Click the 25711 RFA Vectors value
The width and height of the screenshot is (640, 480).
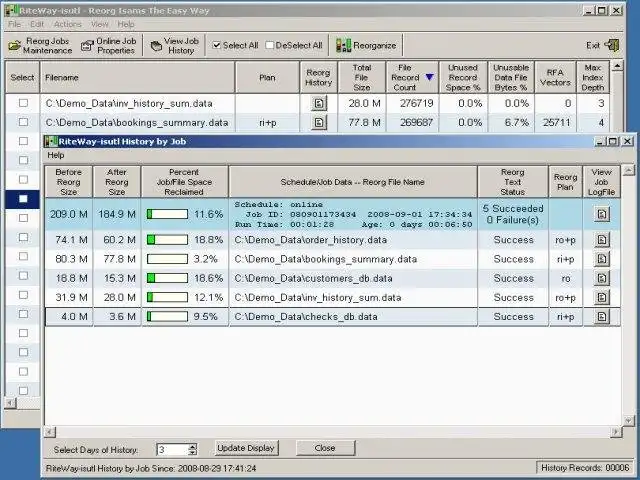tap(556, 122)
